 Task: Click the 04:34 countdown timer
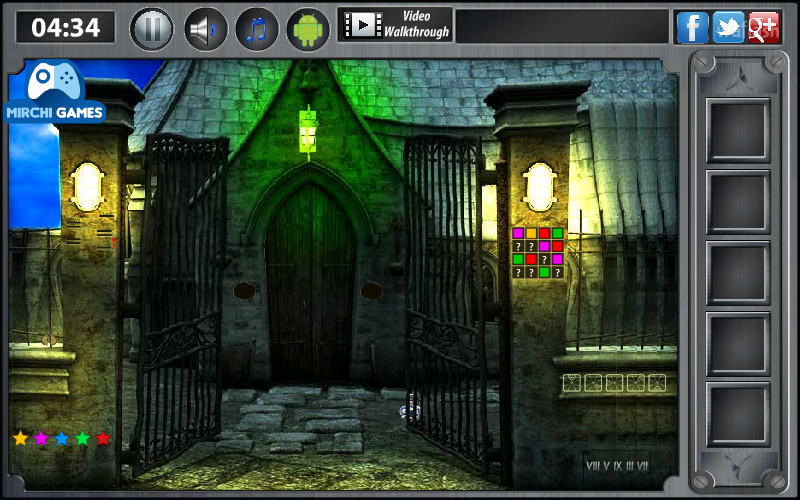tap(66, 27)
